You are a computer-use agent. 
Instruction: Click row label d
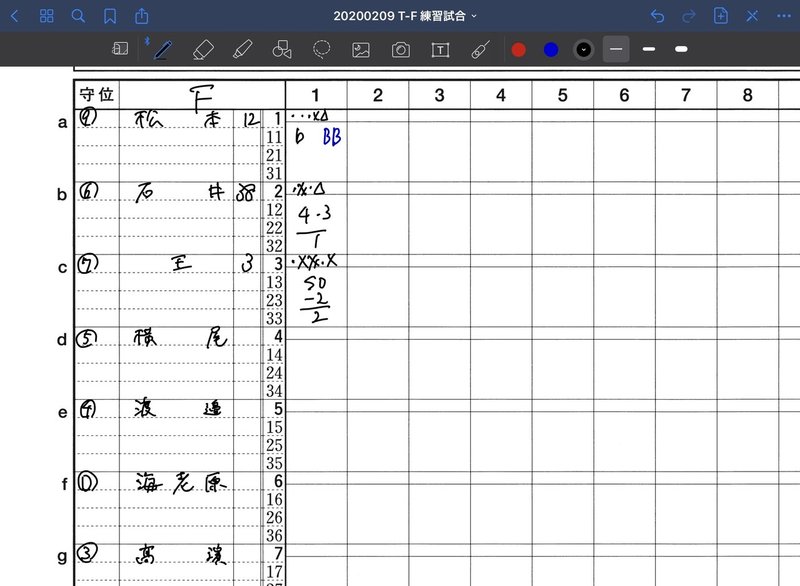point(62,339)
